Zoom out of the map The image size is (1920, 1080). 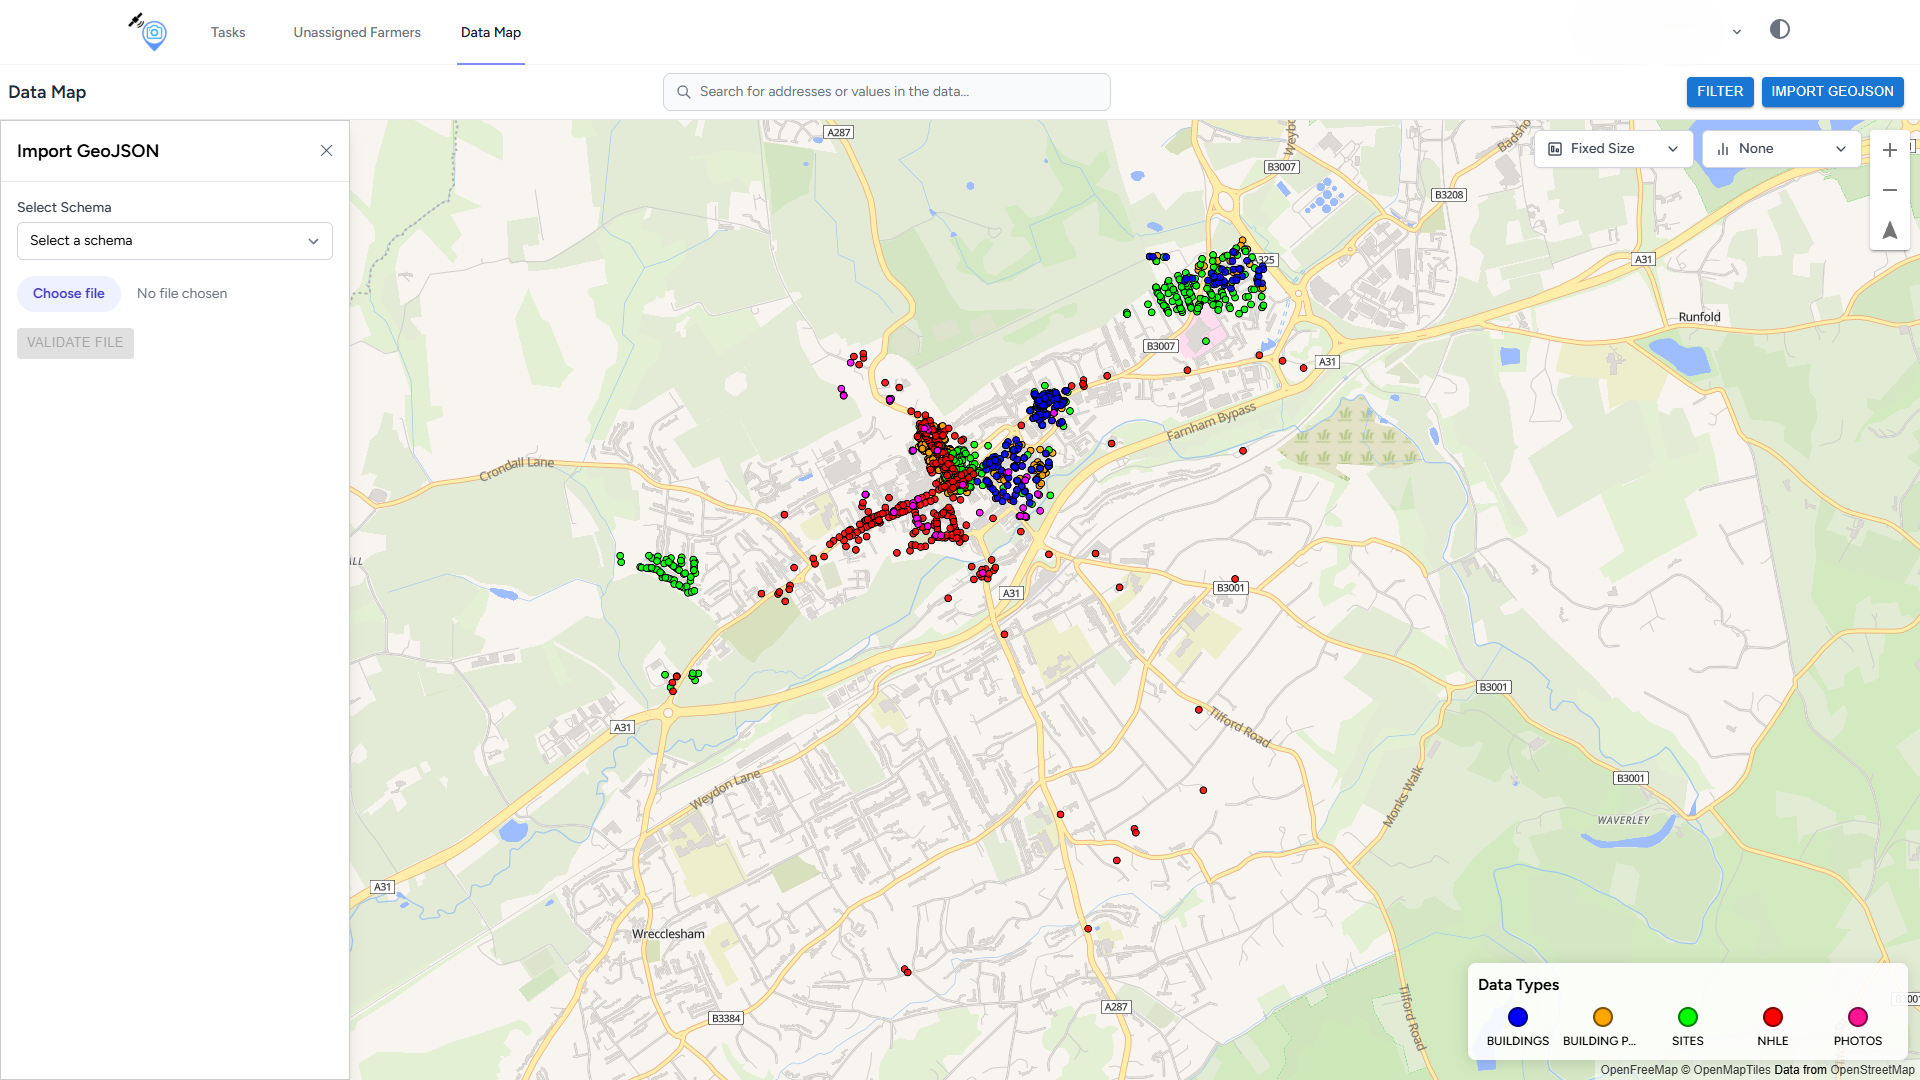pos(1889,190)
